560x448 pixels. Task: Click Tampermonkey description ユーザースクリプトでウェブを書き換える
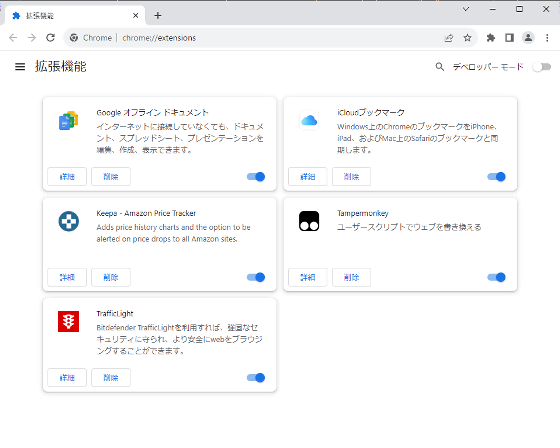[409, 227]
